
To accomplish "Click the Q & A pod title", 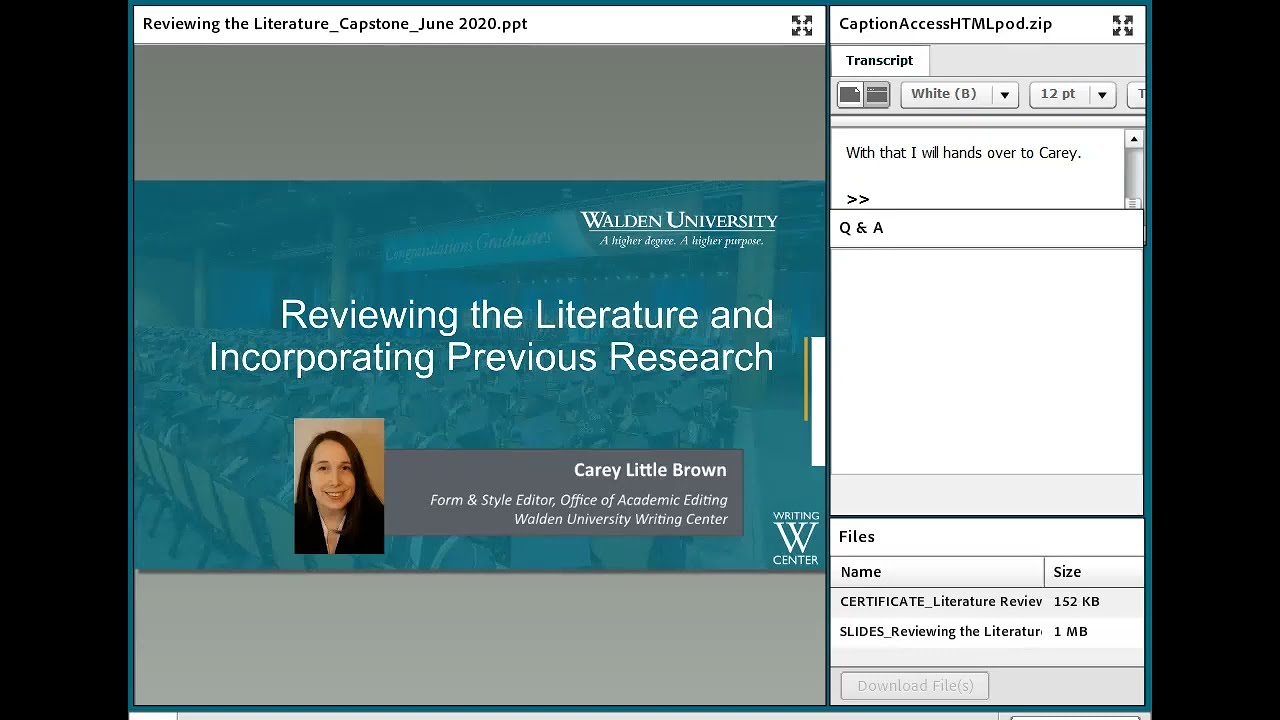I will 861,228.
